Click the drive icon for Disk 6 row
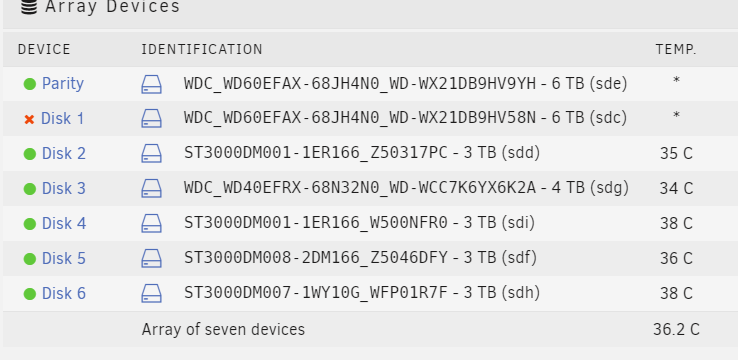The width and height of the screenshot is (738, 360). [152, 293]
